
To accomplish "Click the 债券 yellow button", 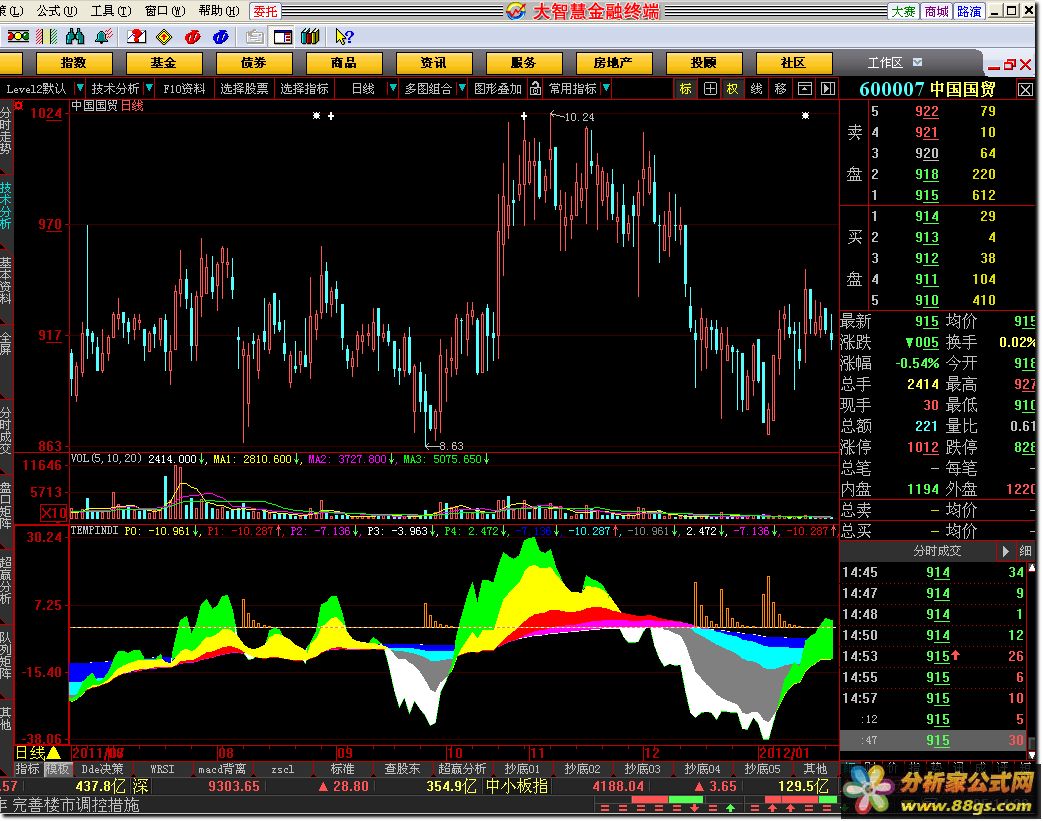I will (x=253, y=63).
